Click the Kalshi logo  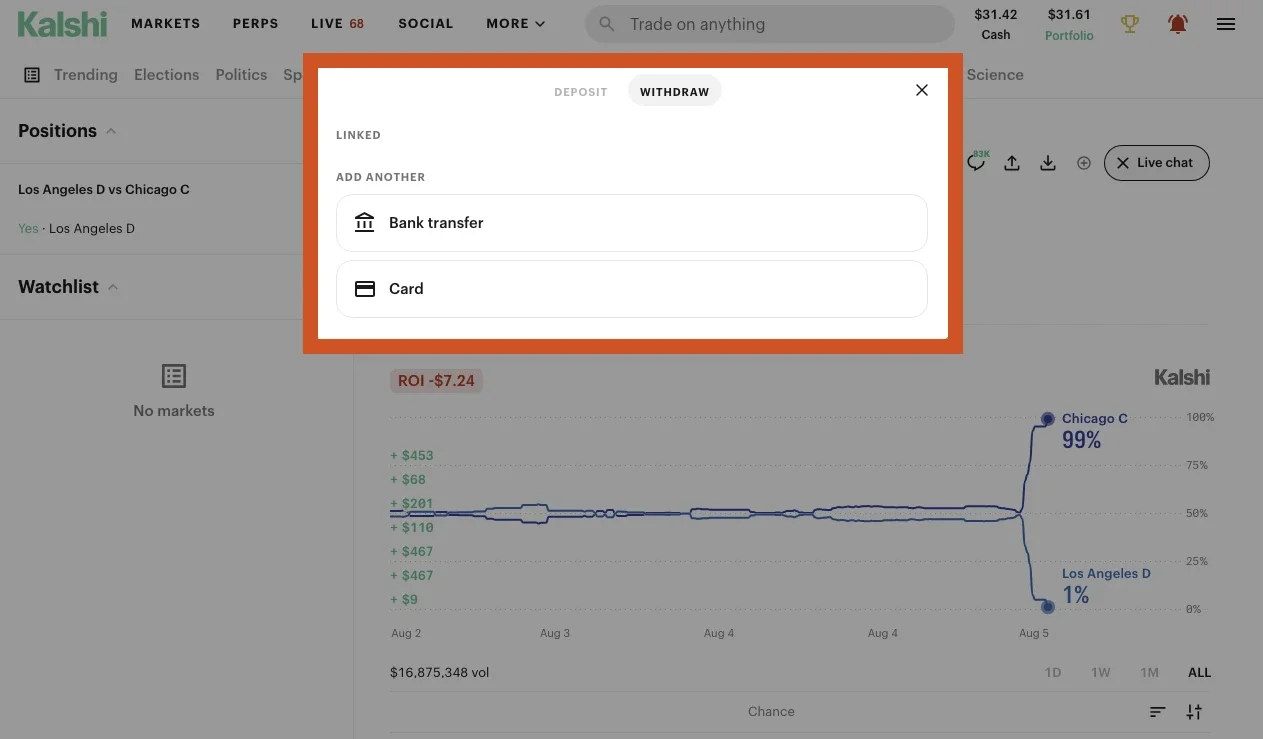pyautogui.click(x=62, y=24)
